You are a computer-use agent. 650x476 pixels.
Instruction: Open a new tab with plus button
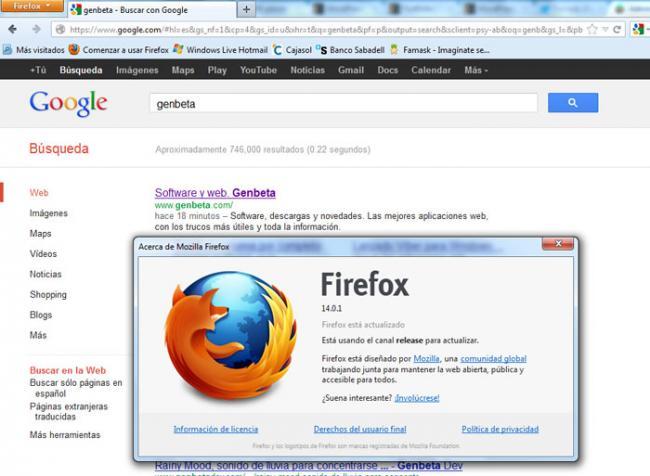click(246, 10)
